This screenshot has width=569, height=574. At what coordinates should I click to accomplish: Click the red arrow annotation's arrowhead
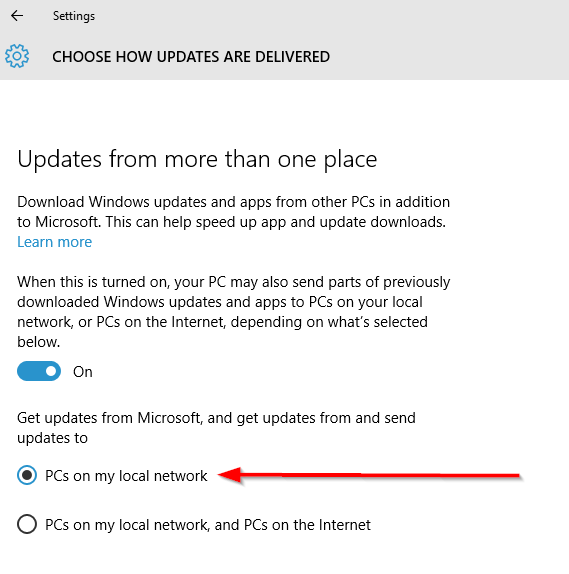click(x=230, y=475)
